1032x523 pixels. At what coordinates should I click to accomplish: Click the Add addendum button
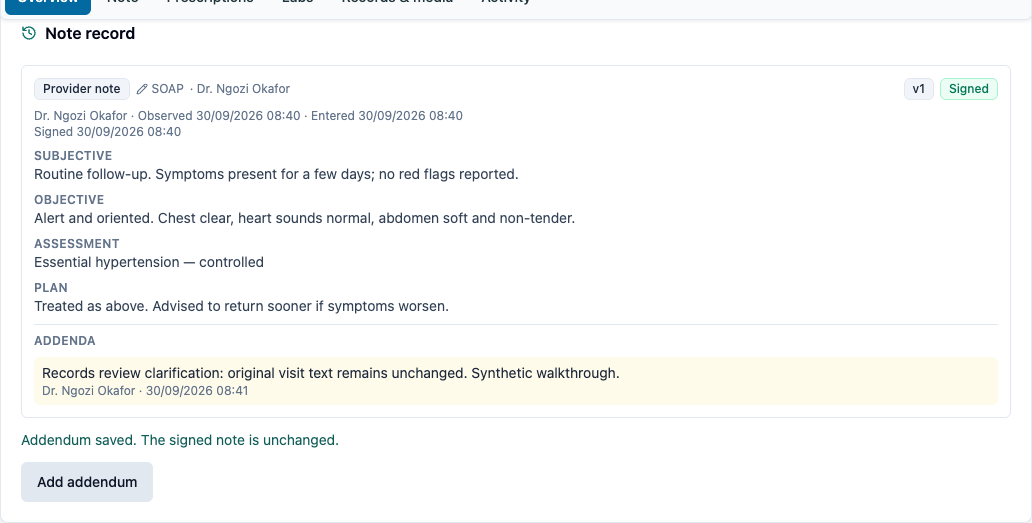(87, 482)
